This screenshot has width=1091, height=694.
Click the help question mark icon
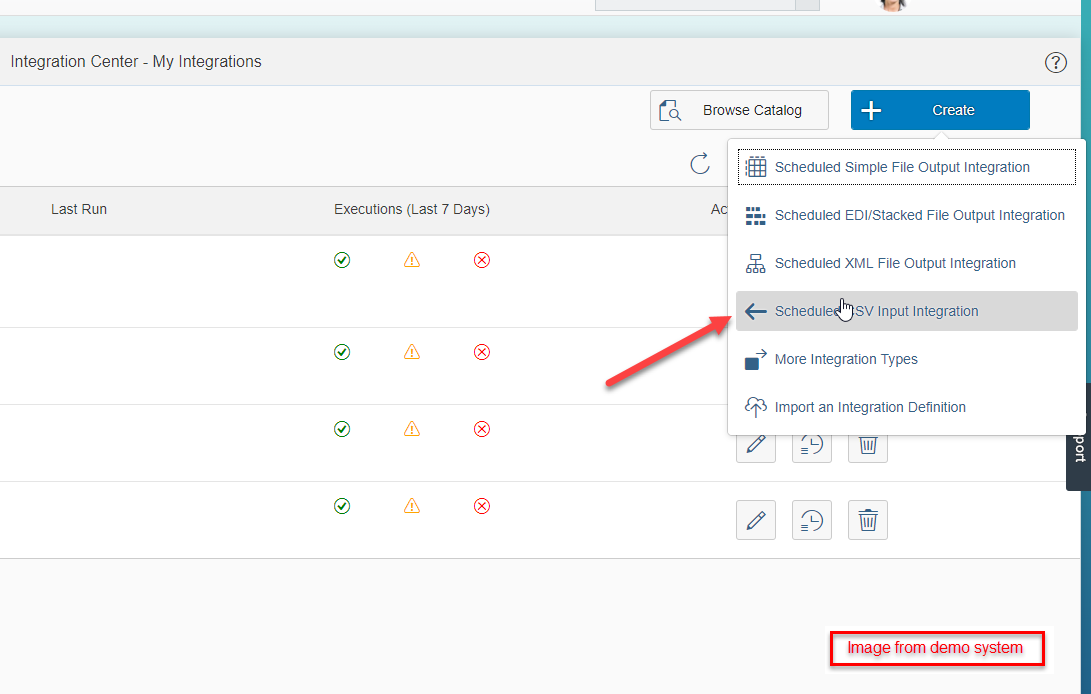pos(1056,63)
